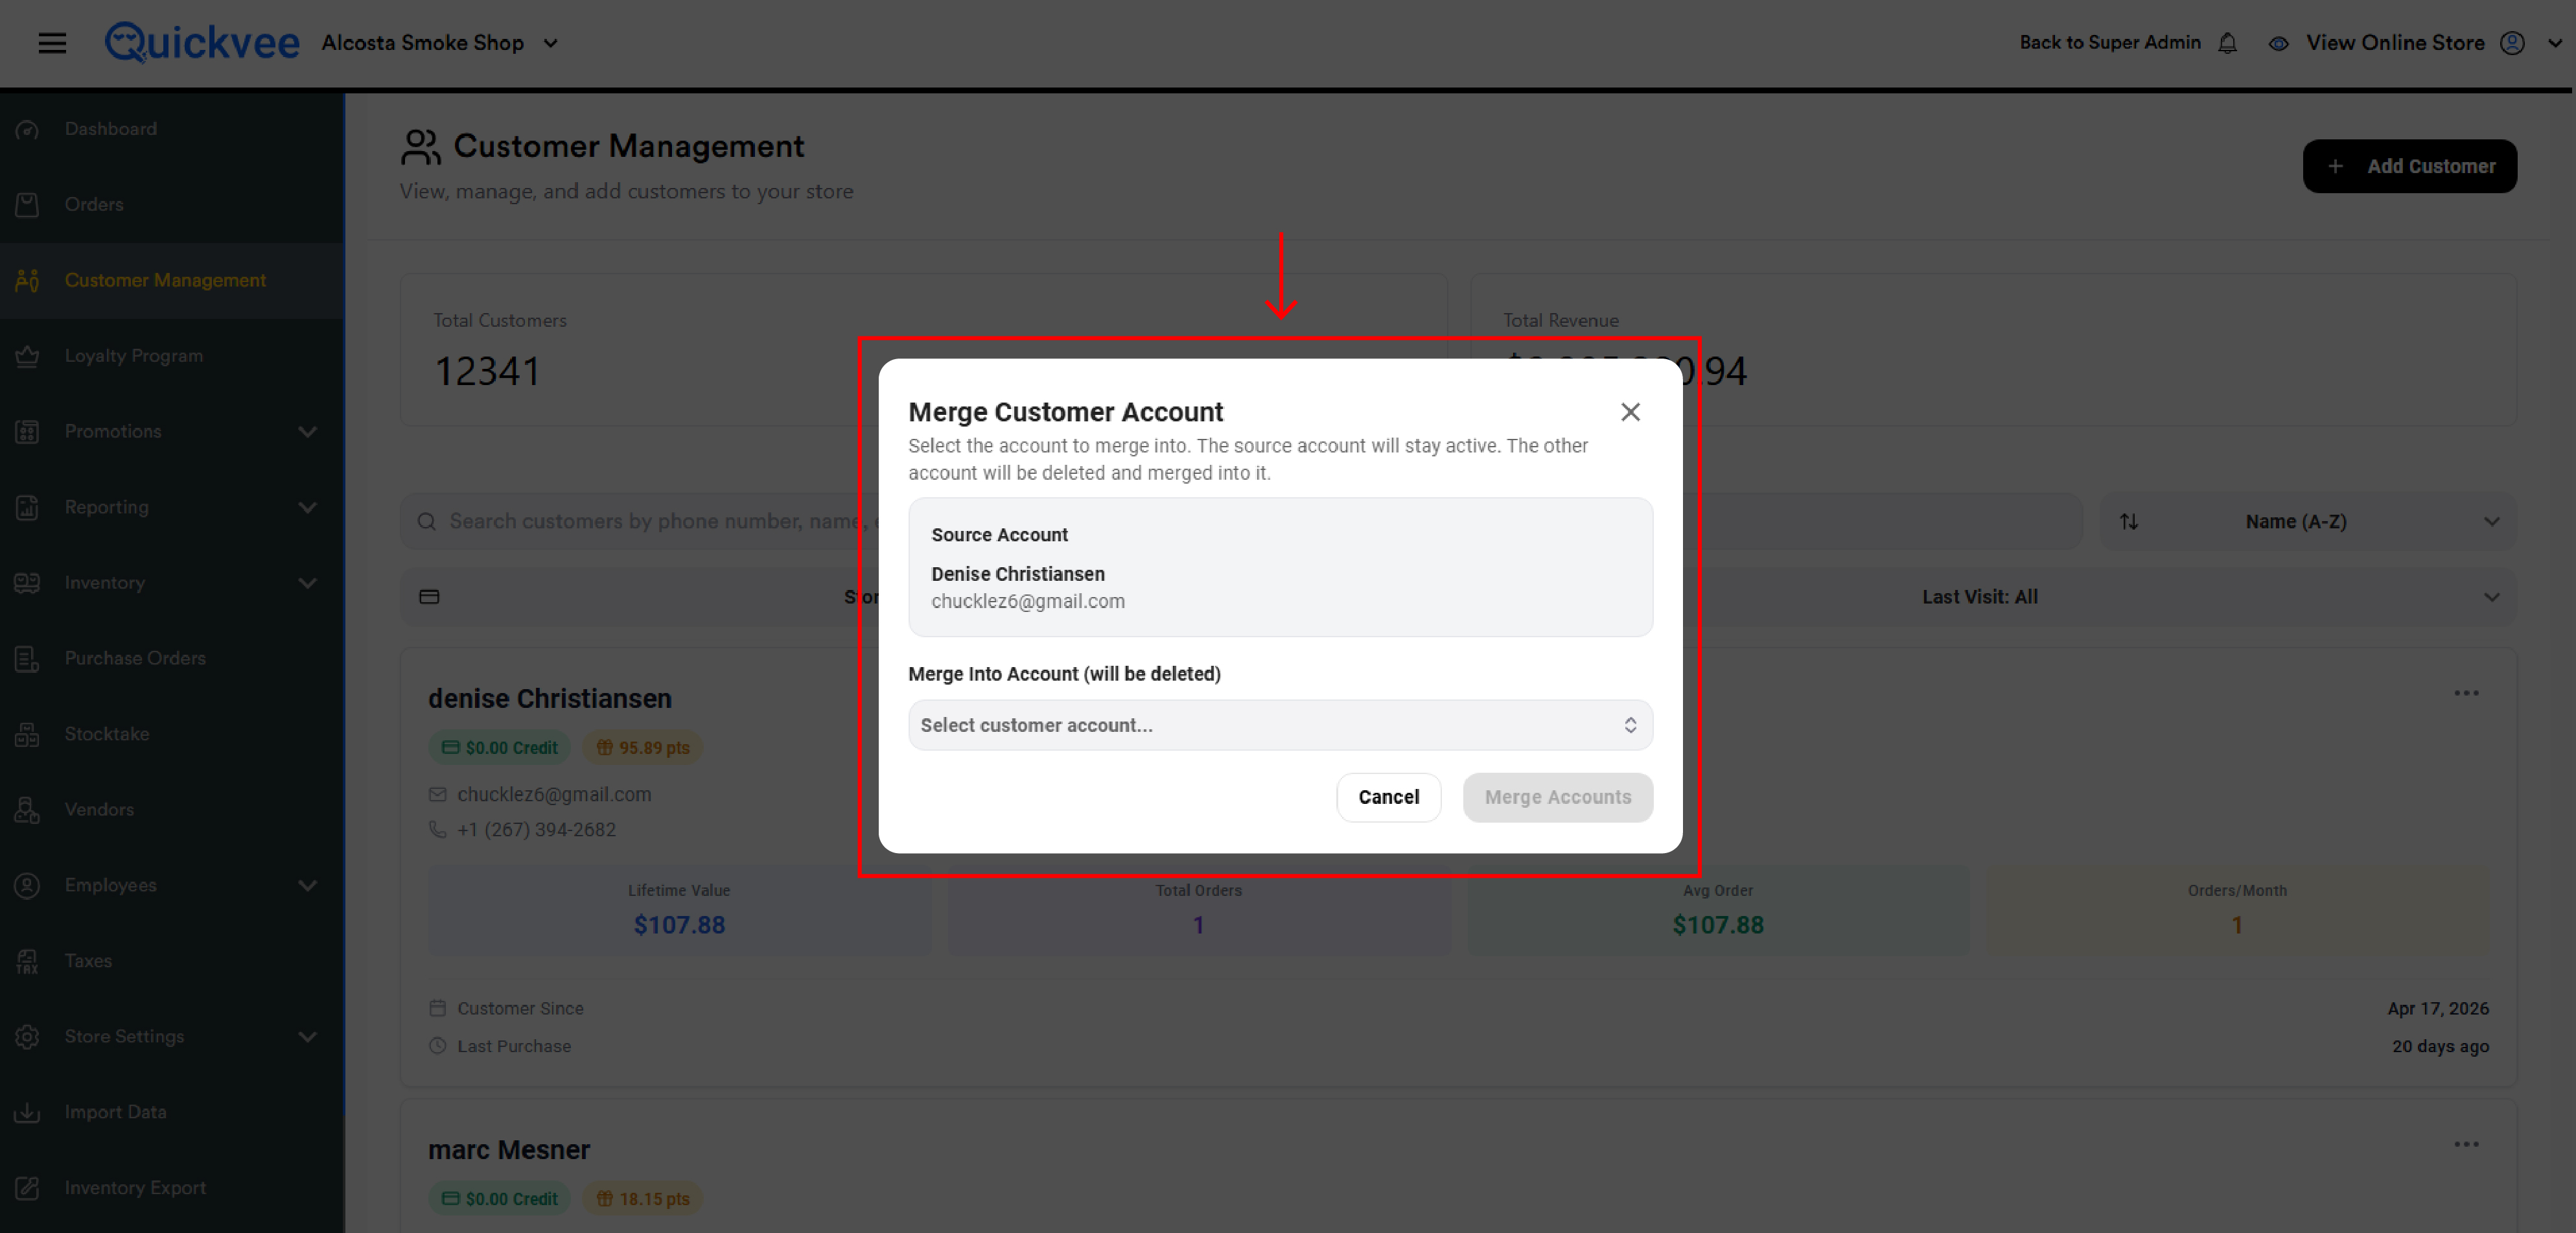Click Denise Christiansen source account name in dialog

coord(1018,574)
